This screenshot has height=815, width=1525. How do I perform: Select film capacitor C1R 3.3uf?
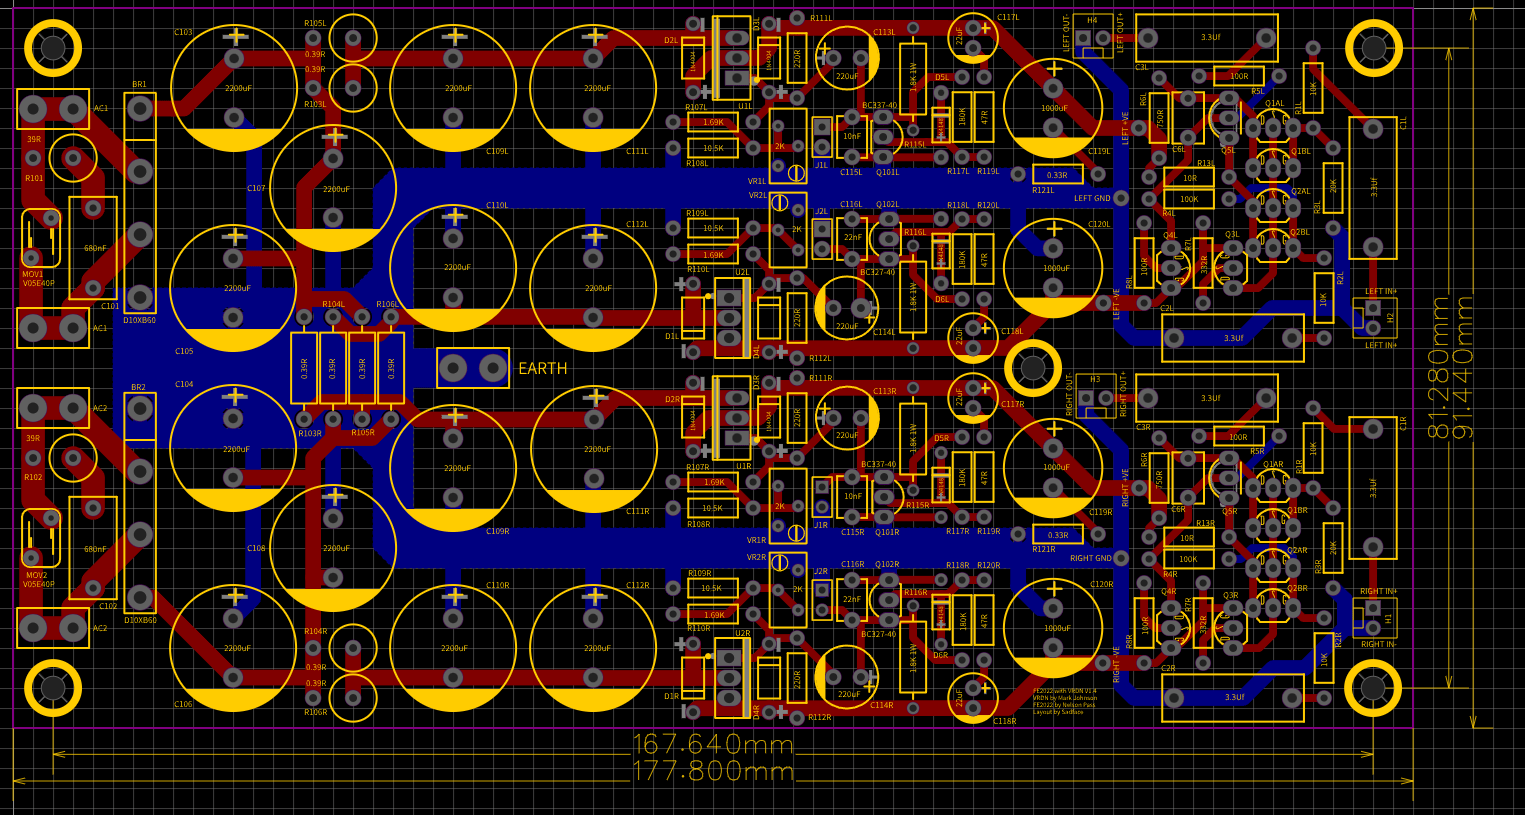(1373, 488)
